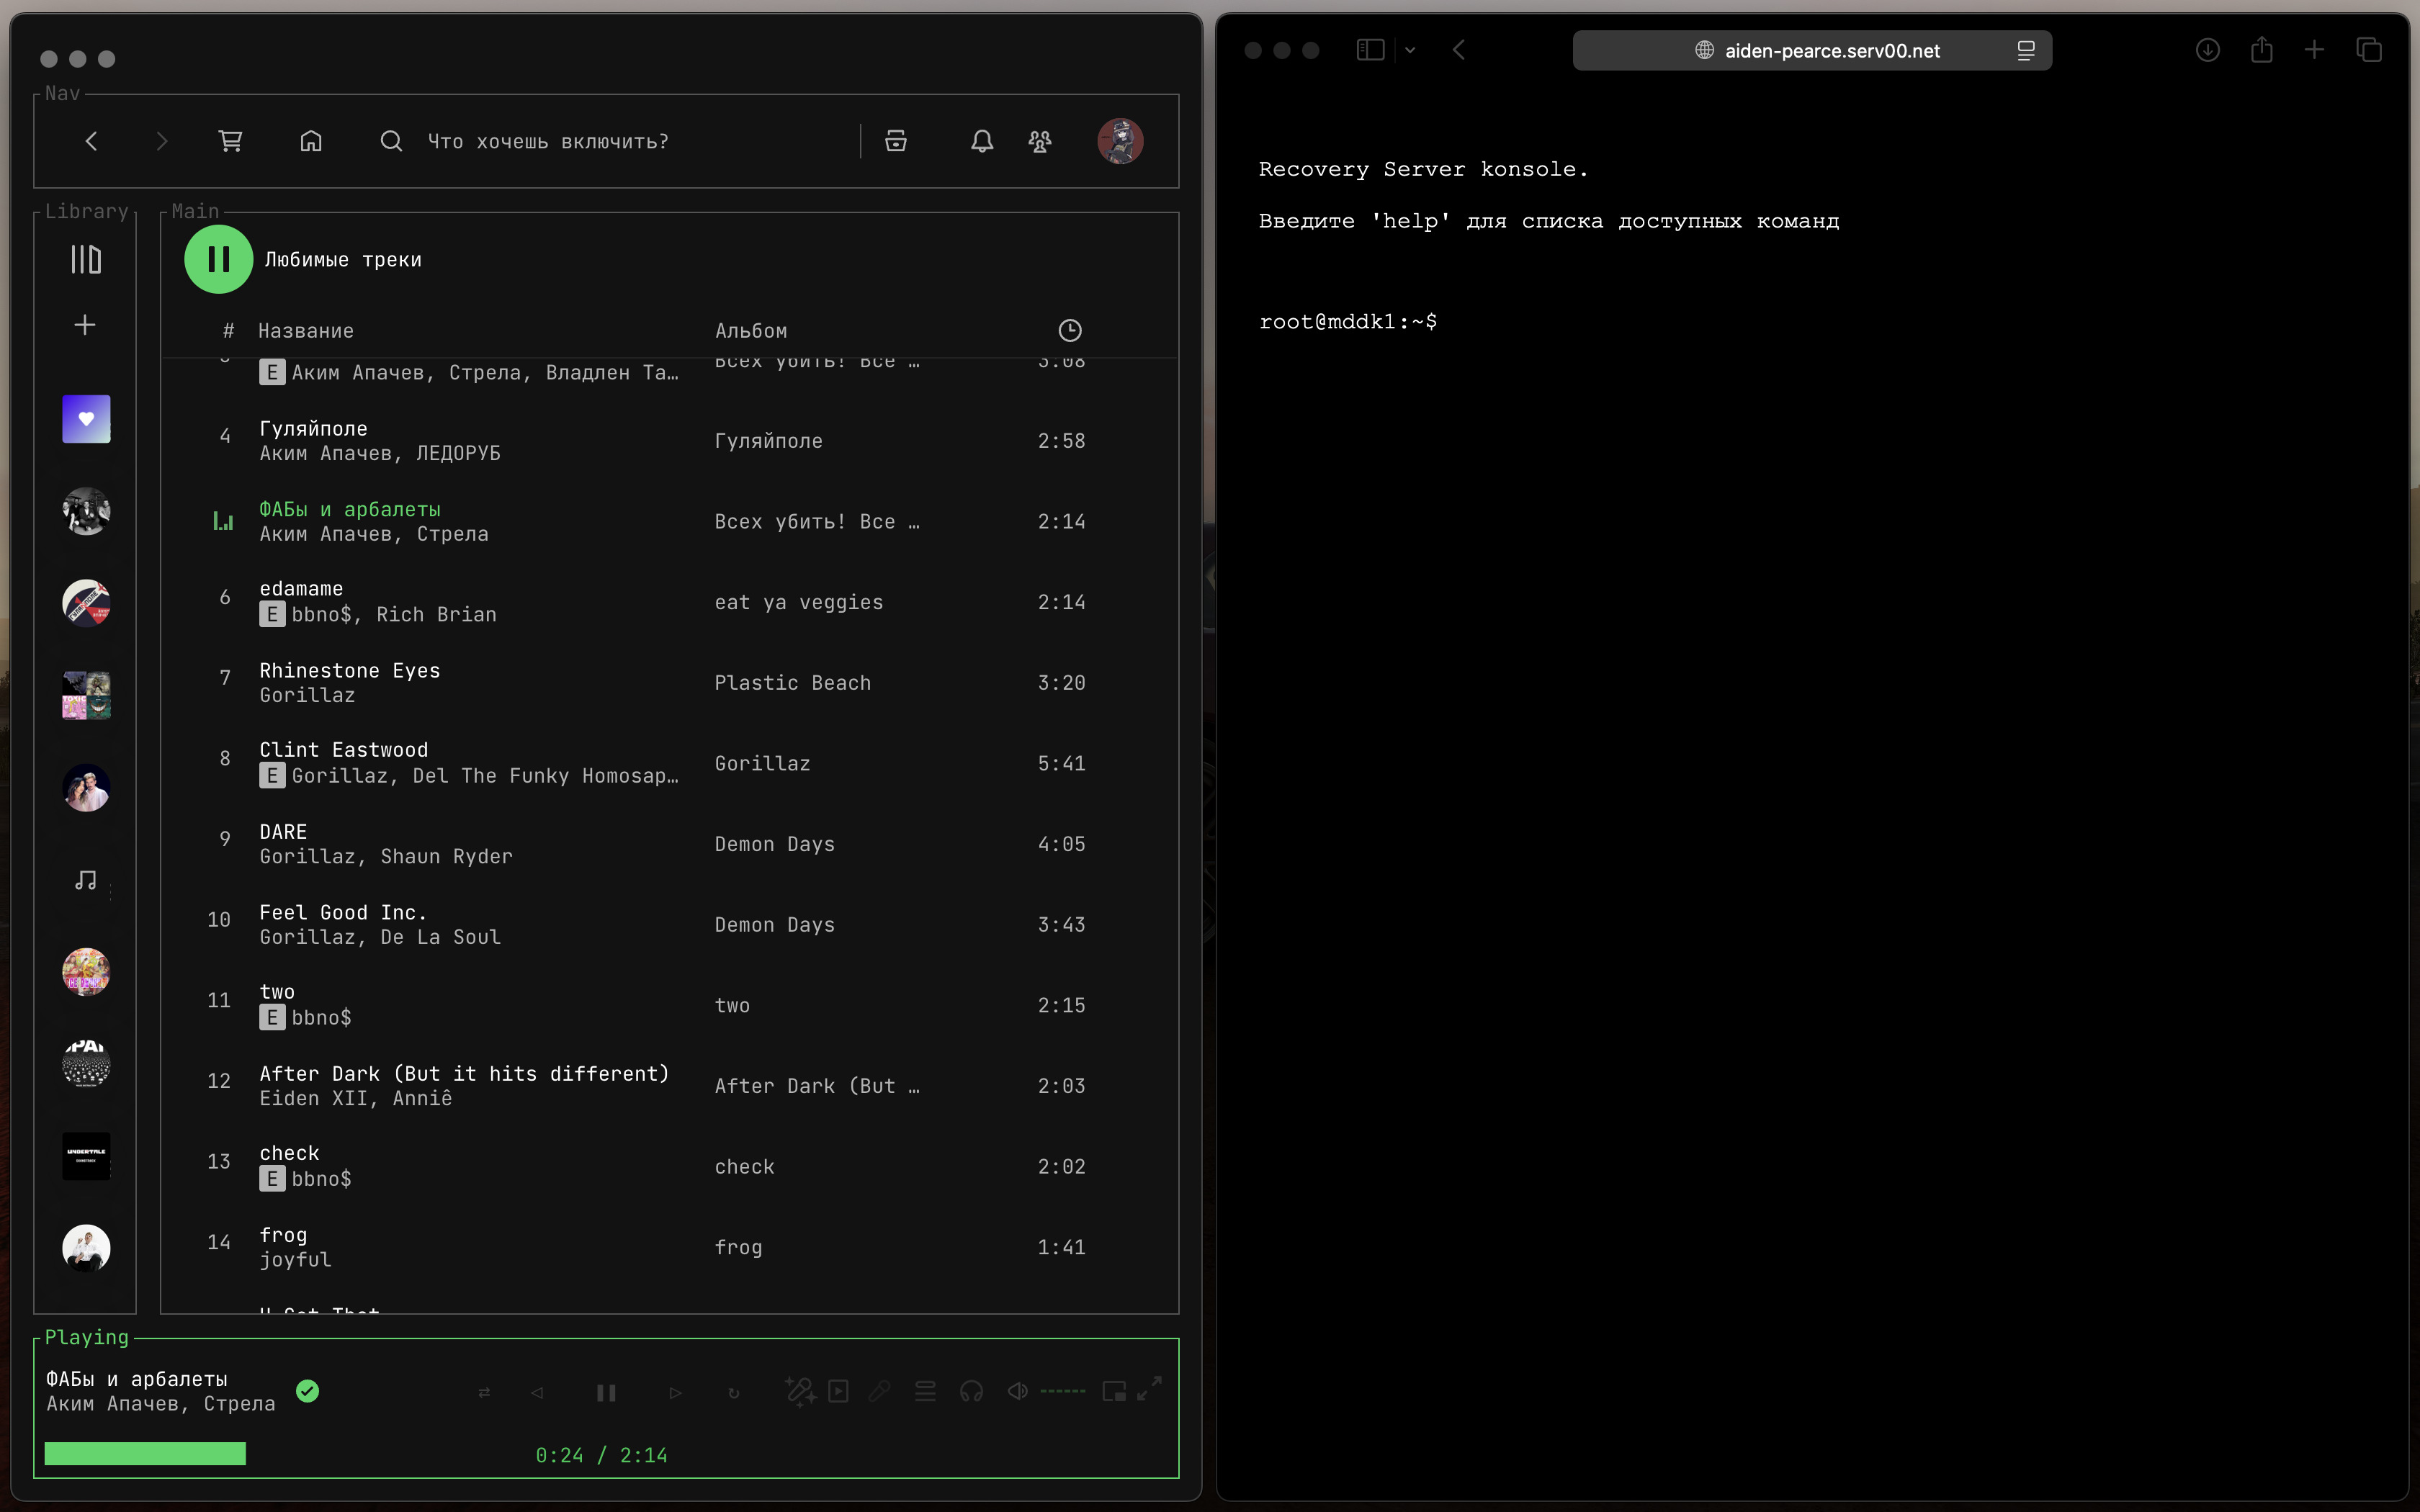Open the Plastic Beach album link
The height and width of the screenshot is (1512, 2420).
pos(792,683)
